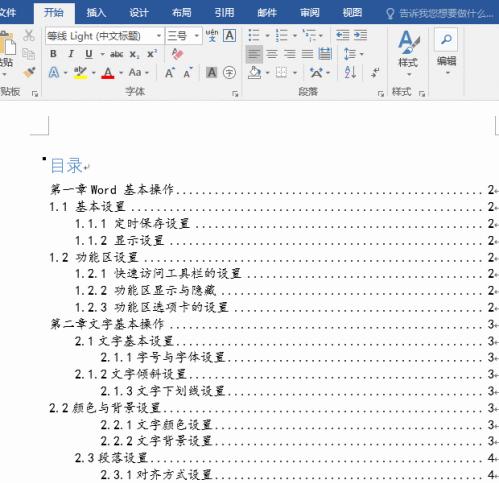499x483 pixels.
Task: Expand the Line Spacing dropdown arrow
Action: pyautogui.click(x=362, y=54)
